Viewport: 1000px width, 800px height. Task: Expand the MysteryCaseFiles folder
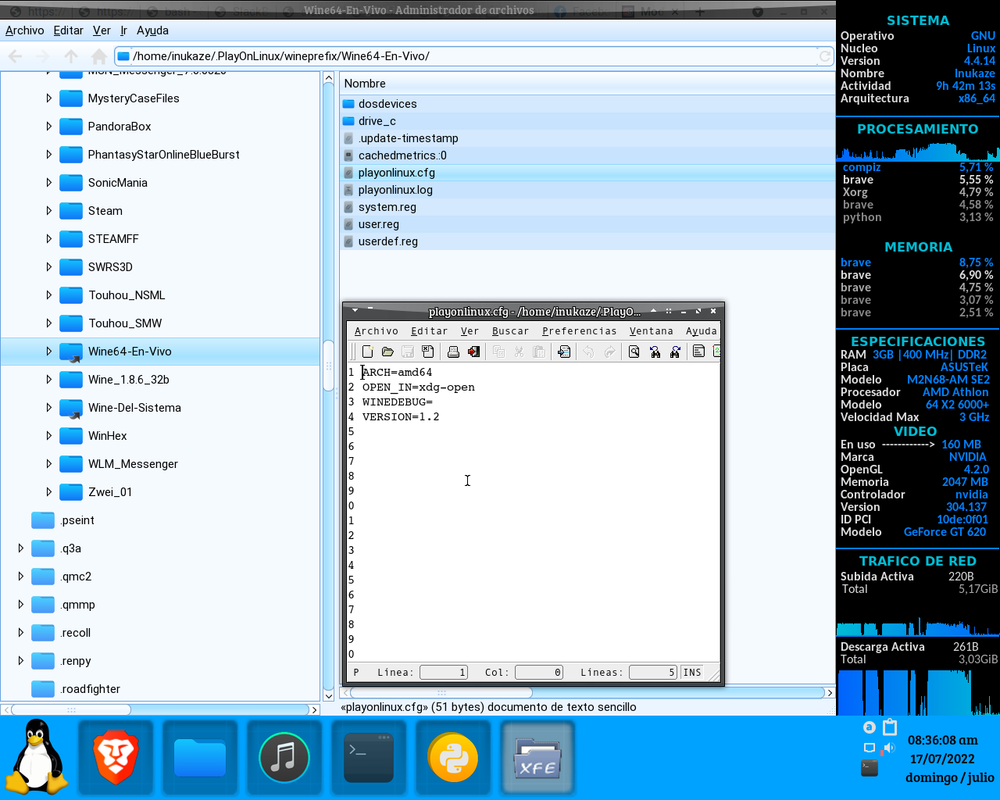click(x=48, y=98)
